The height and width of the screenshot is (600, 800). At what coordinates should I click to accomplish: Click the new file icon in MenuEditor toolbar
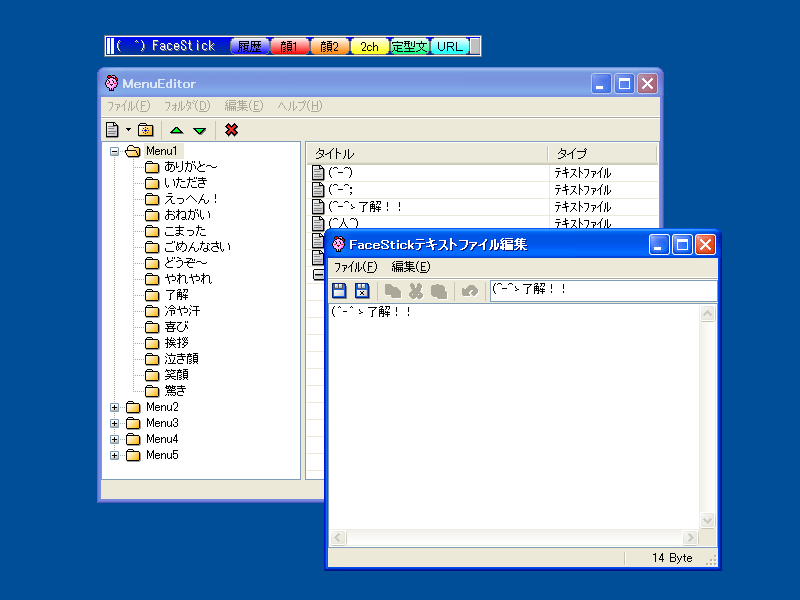click(112, 130)
